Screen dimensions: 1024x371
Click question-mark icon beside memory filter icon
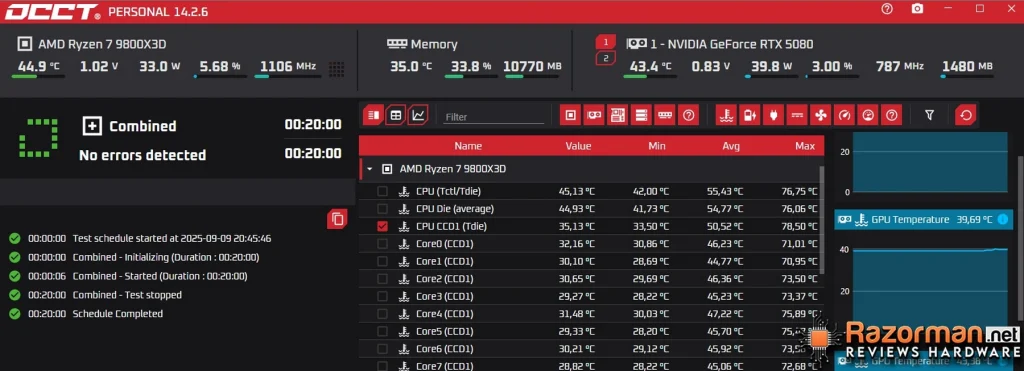pos(688,115)
